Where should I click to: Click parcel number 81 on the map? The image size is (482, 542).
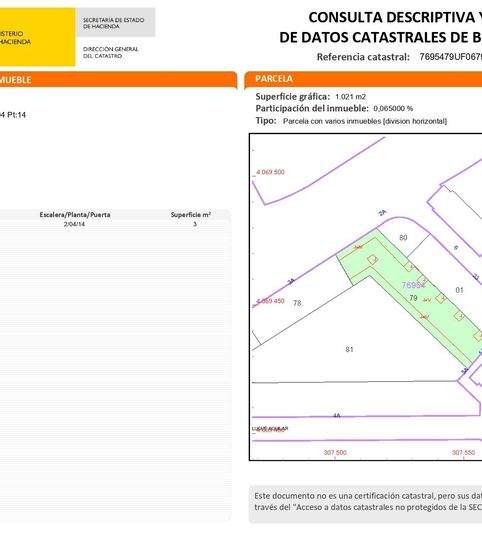(349, 349)
